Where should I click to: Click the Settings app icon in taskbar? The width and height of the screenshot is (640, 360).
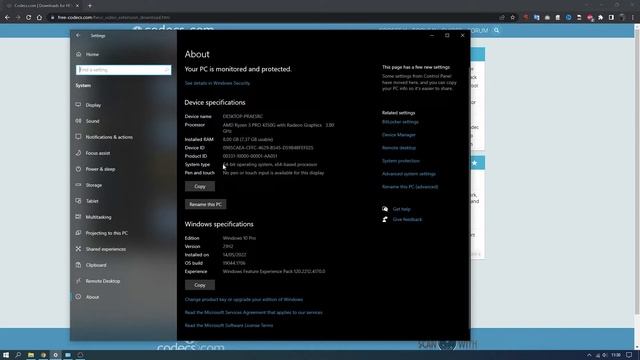(56, 355)
